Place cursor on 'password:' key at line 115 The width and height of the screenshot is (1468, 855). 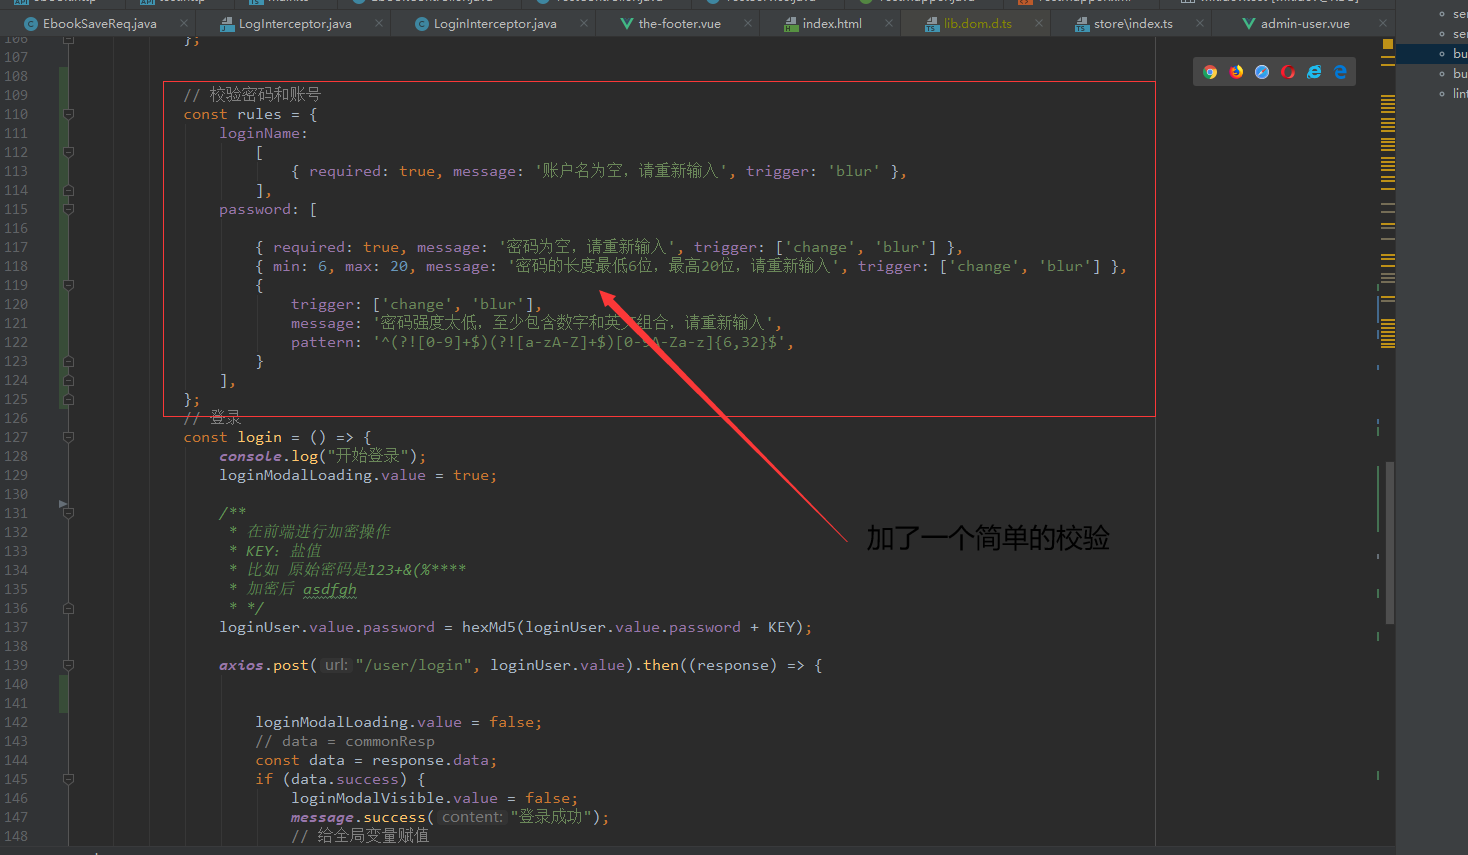(259, 209)
